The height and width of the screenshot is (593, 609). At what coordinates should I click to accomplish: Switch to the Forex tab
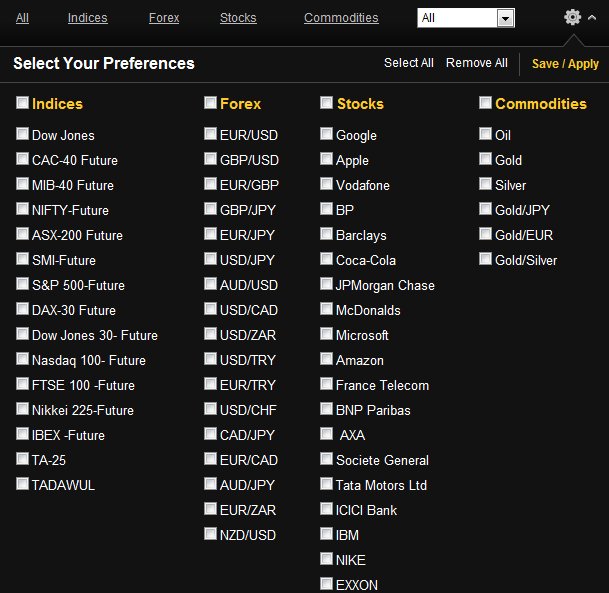coord(164,18)
